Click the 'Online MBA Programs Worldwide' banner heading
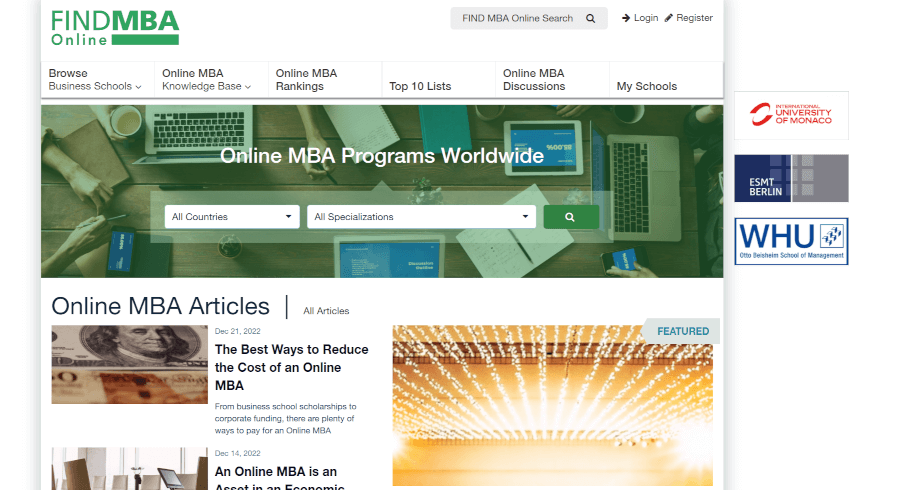The width and height of the screenshot is (900, 490). click(382, 155)
